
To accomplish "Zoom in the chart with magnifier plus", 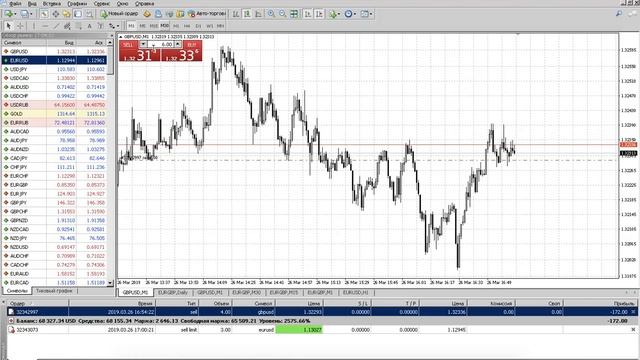I will 271,14.
